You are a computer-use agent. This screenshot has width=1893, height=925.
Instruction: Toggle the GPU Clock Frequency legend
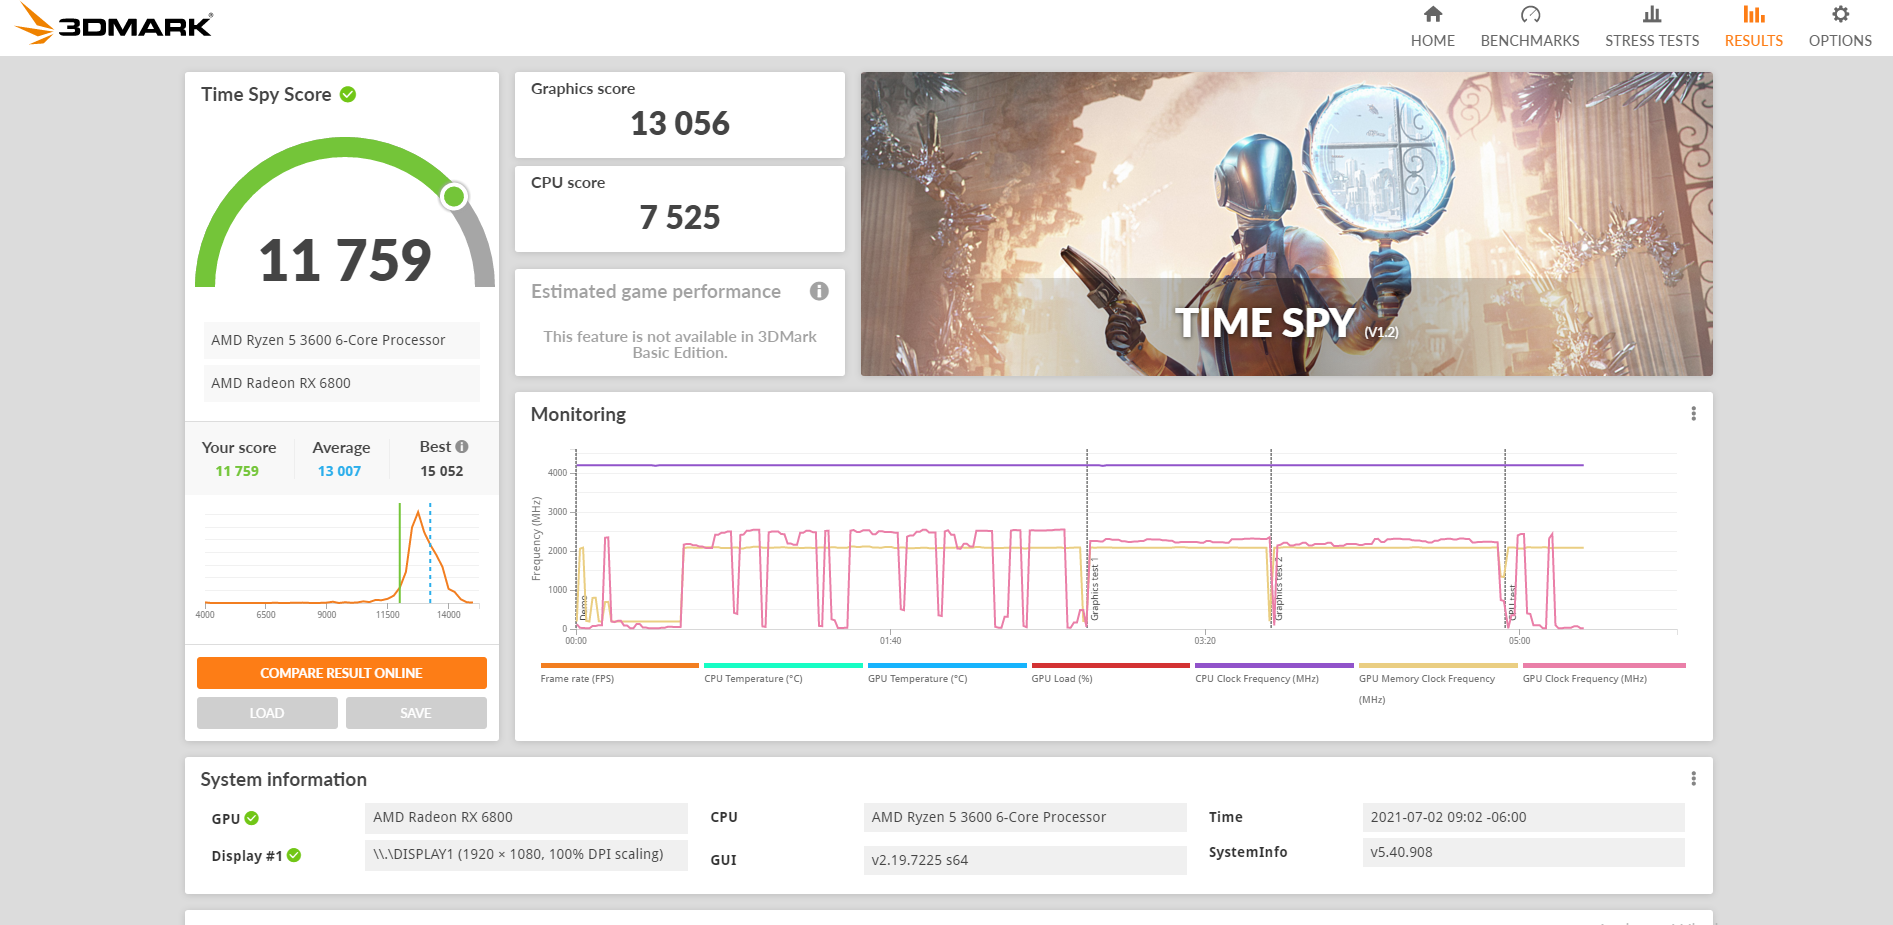click(1585, 679)
